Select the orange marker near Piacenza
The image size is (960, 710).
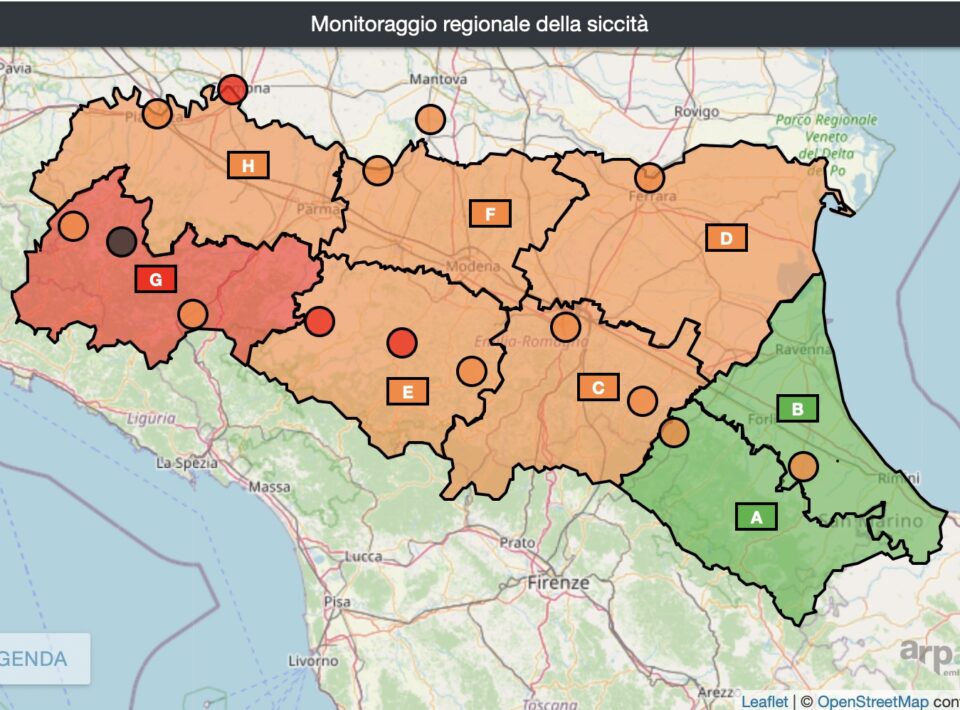pos(156,114)
